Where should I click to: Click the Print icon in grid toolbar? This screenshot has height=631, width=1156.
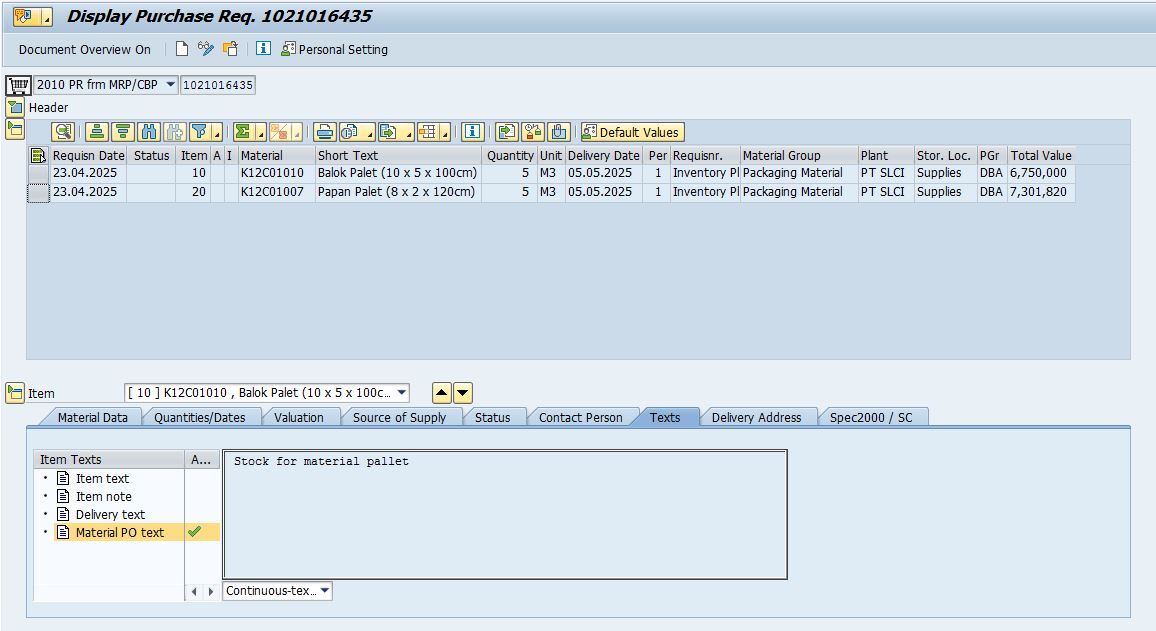tap(324, 132)
